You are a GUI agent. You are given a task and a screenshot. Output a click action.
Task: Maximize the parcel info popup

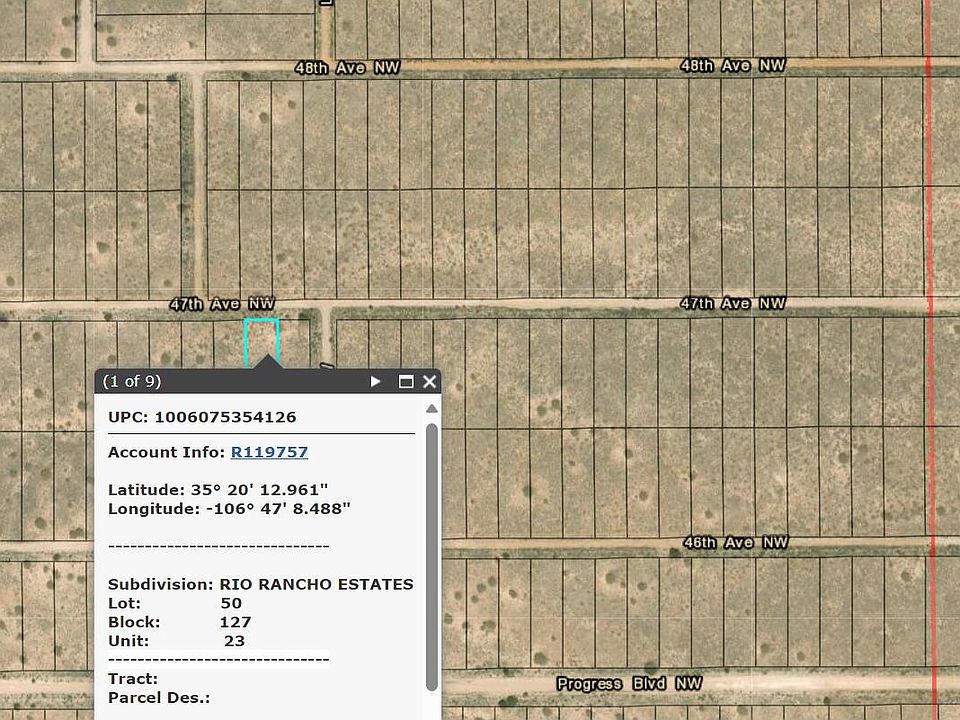(x=405, y=381)
